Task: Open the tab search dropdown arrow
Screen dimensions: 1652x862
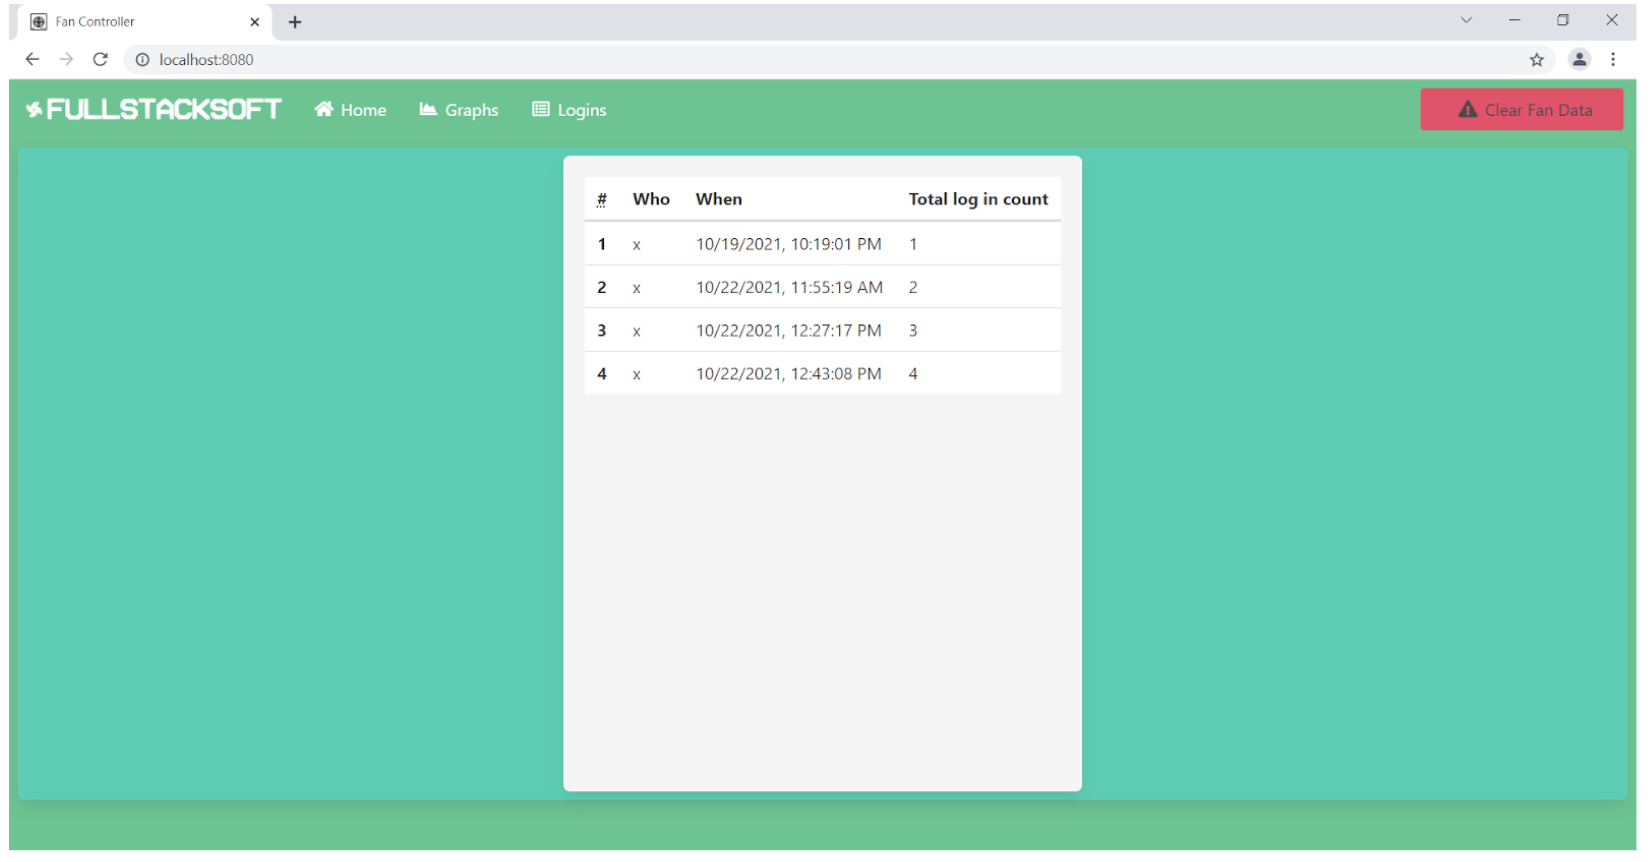Action: pyautogui.click(x=1466, y=20)
